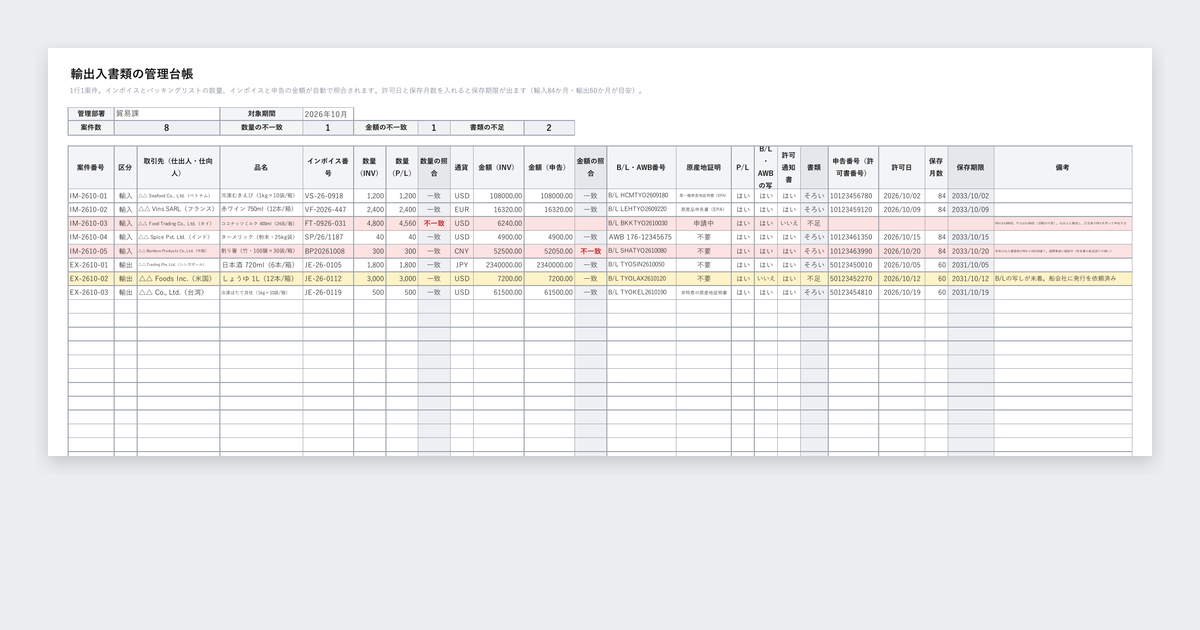Select case number EX-2610-01
Image resolution: width=1200 pixels, height=630 pixels.
[x=91, y=265]
